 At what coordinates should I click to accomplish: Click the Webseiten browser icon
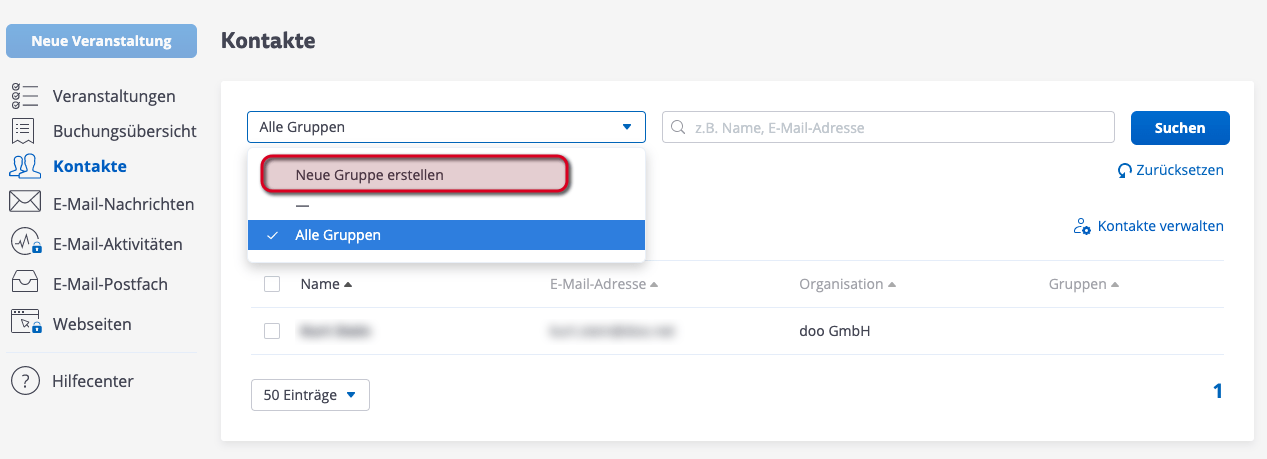click(x=25, y=322)
